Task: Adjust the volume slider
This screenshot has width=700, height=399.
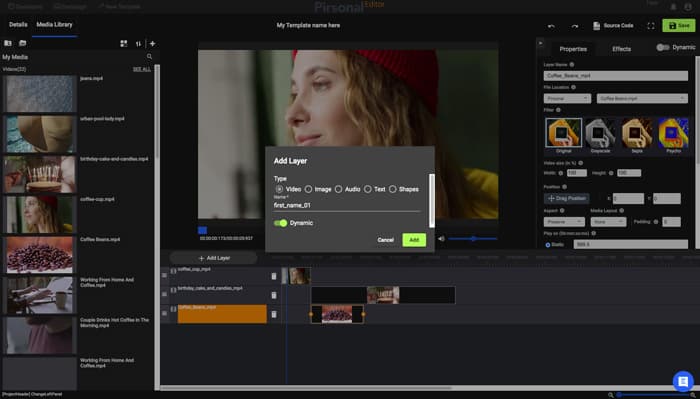Action: [473, 239]
